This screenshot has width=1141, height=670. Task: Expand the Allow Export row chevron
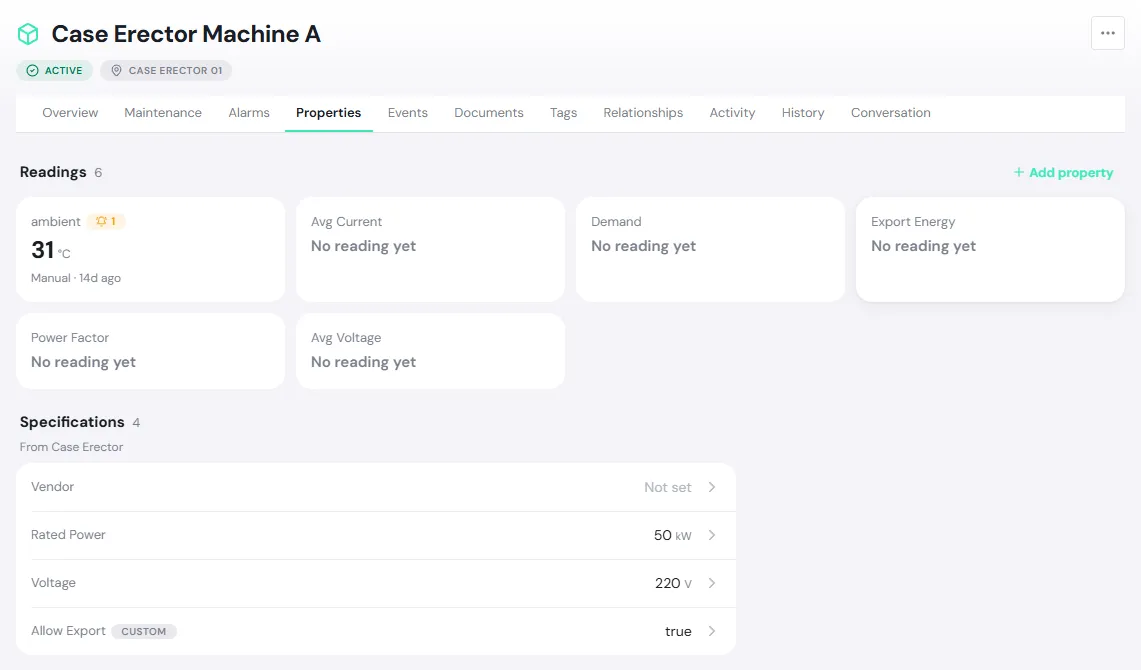[712, 631]
